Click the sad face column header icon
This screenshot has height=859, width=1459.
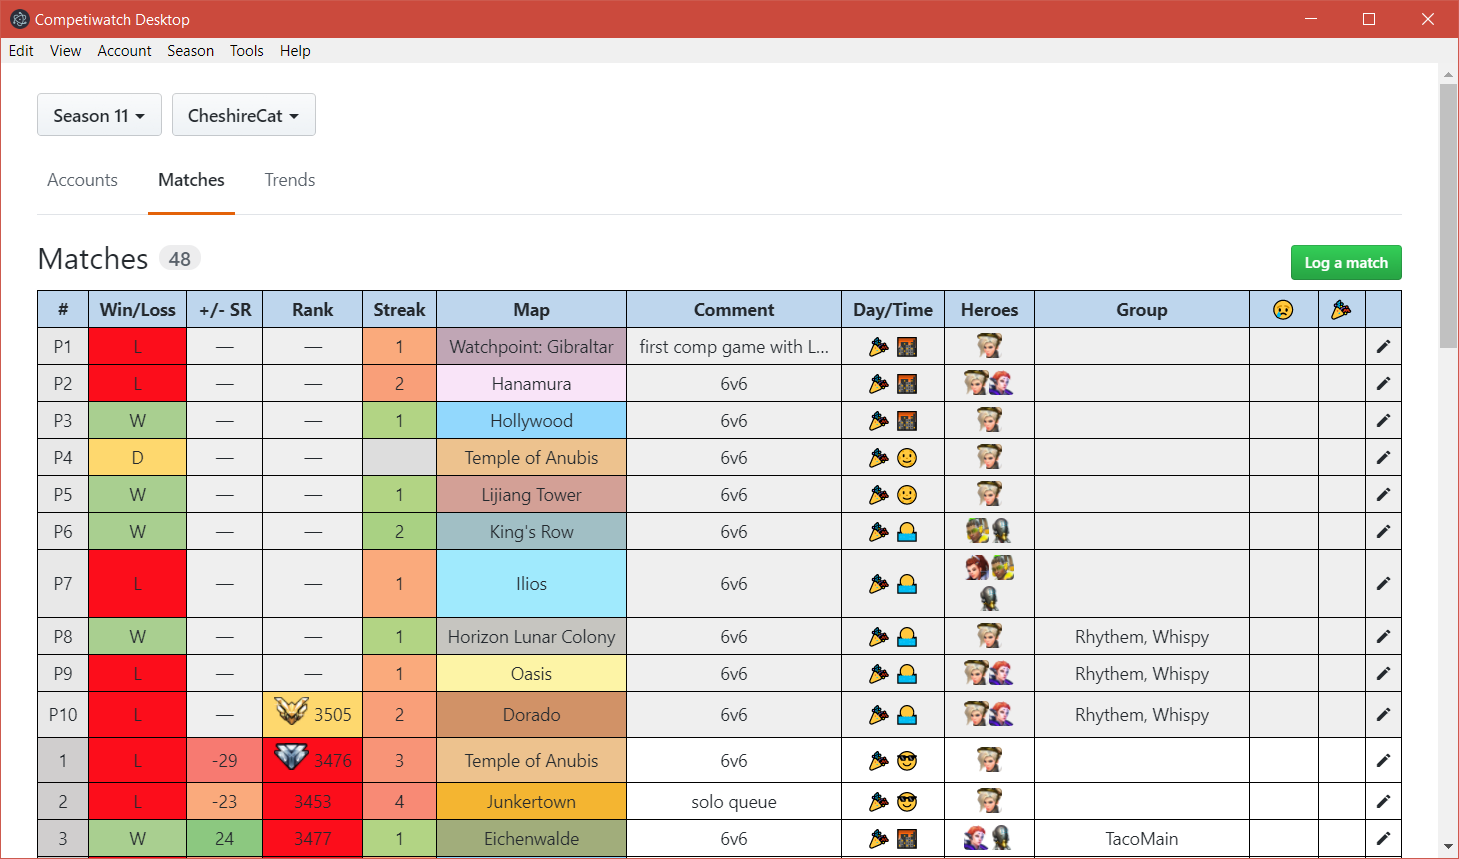click(1283, 310)
